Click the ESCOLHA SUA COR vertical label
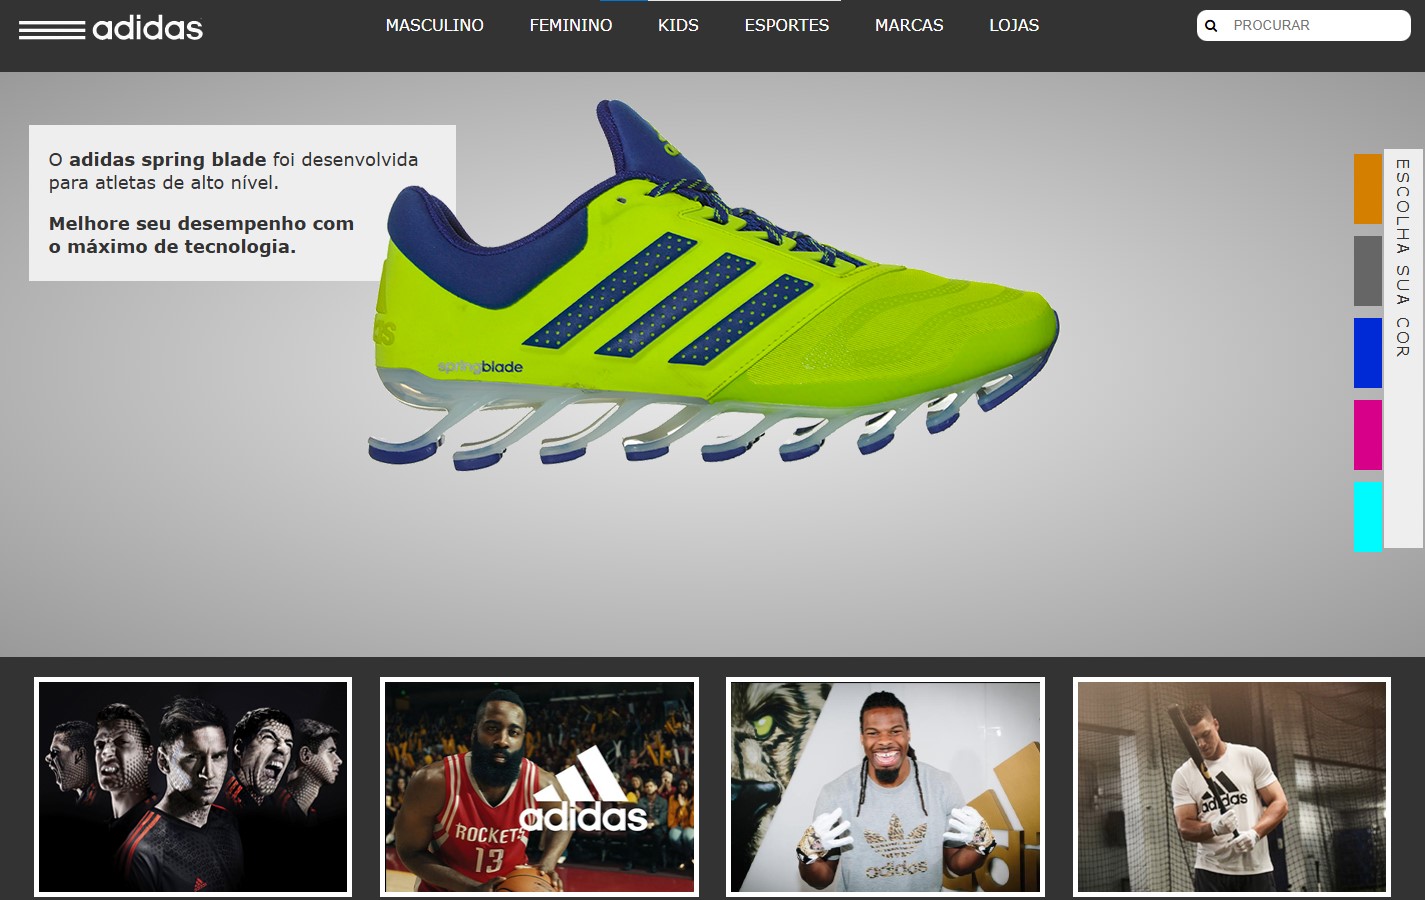Viewport: 1425px width, 900px height. coord(1403,258)
